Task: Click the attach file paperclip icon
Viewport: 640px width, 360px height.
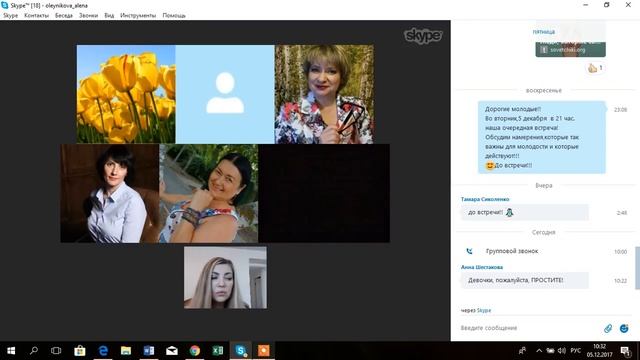Action: point(608,328)
